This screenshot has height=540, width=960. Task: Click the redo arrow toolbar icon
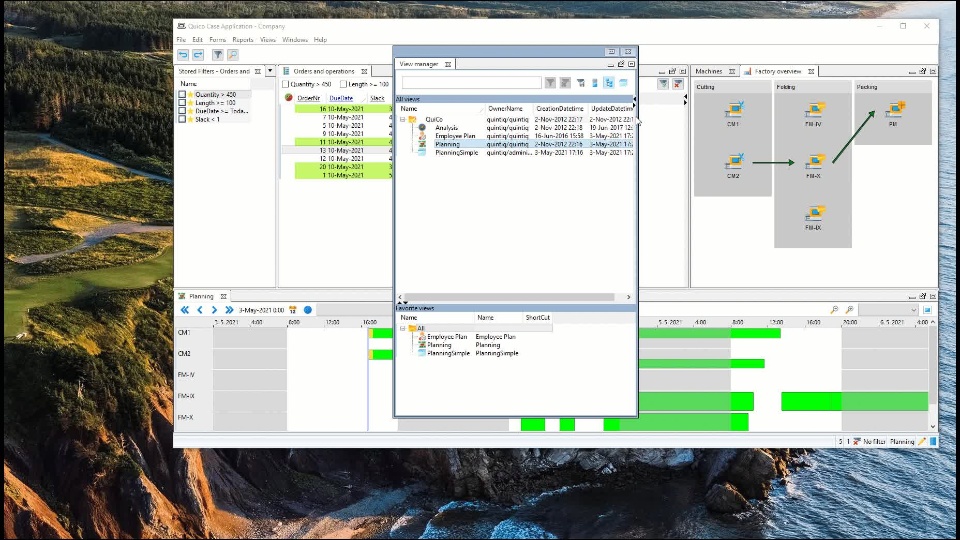198,55
